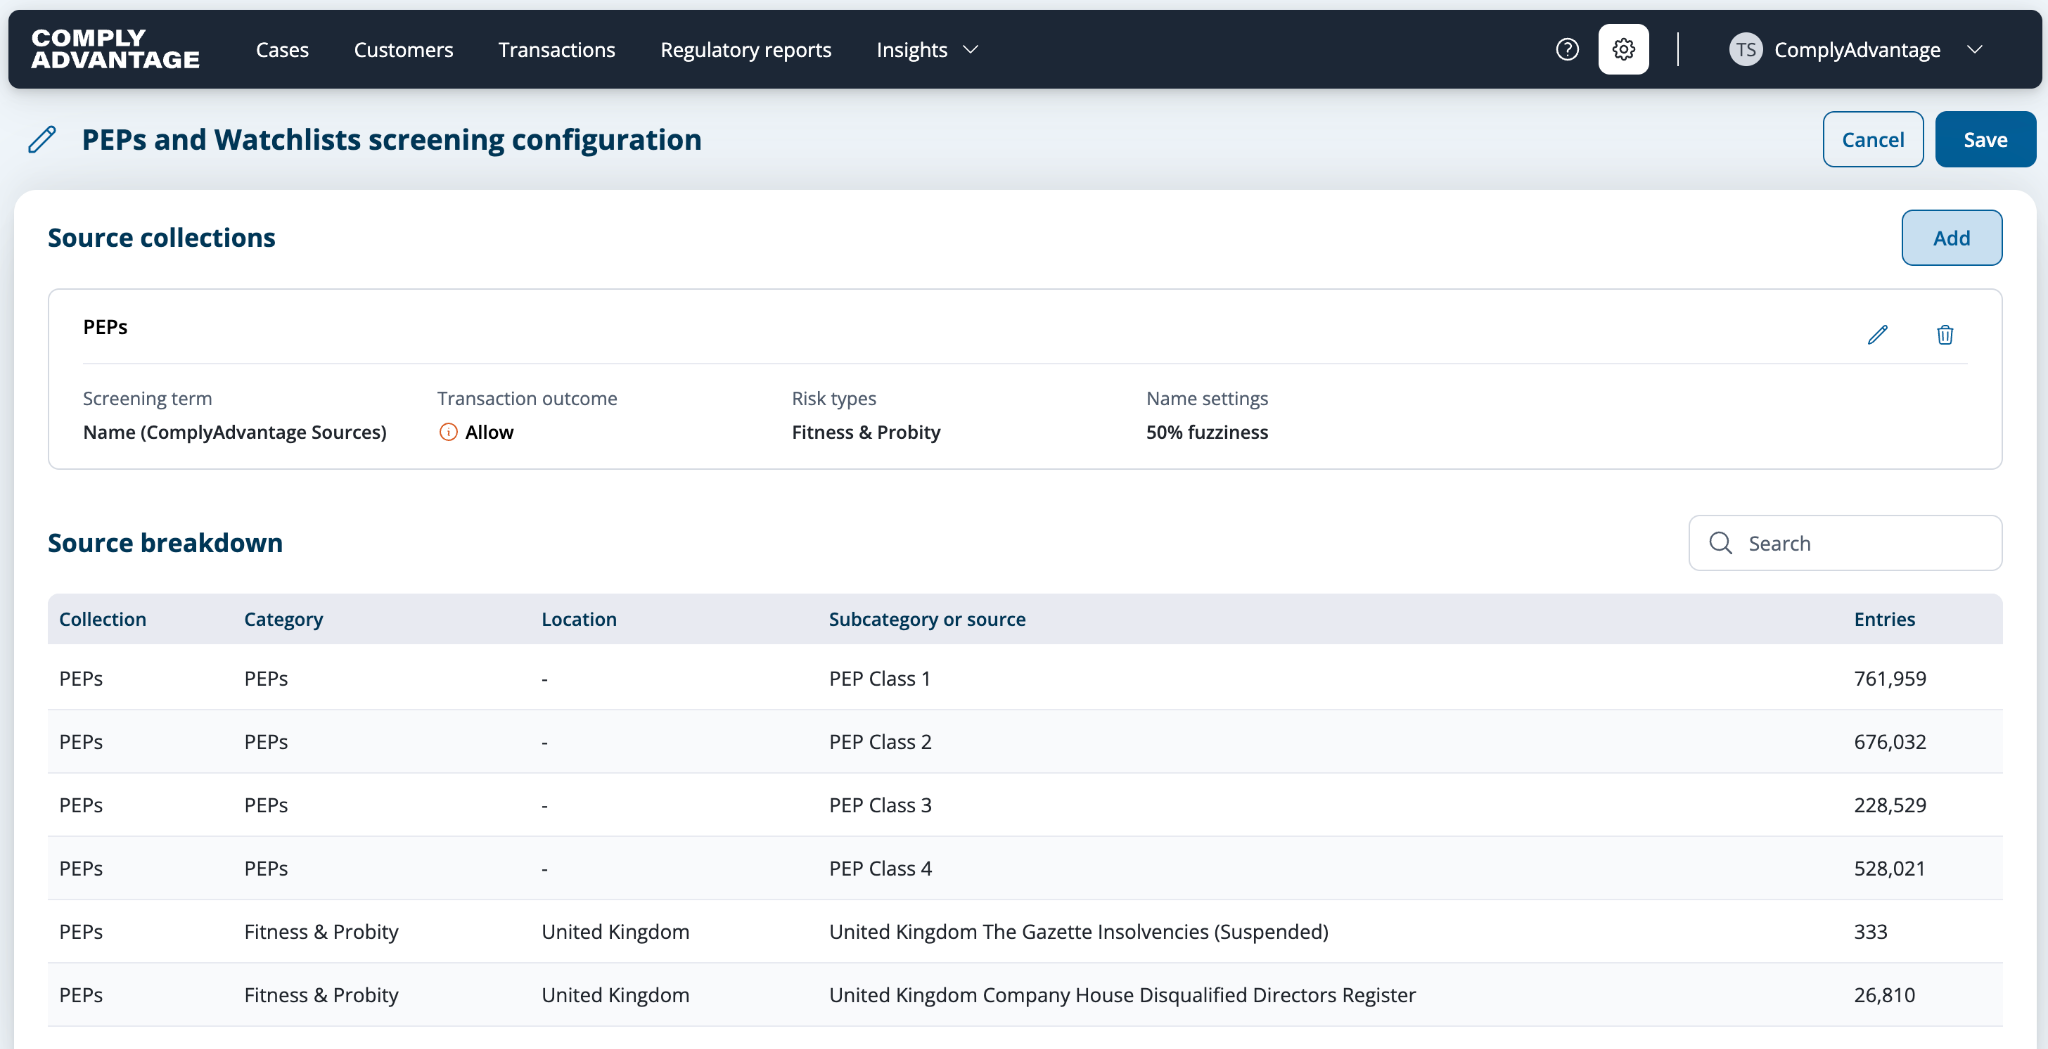Click the page title text

point(392,139)
